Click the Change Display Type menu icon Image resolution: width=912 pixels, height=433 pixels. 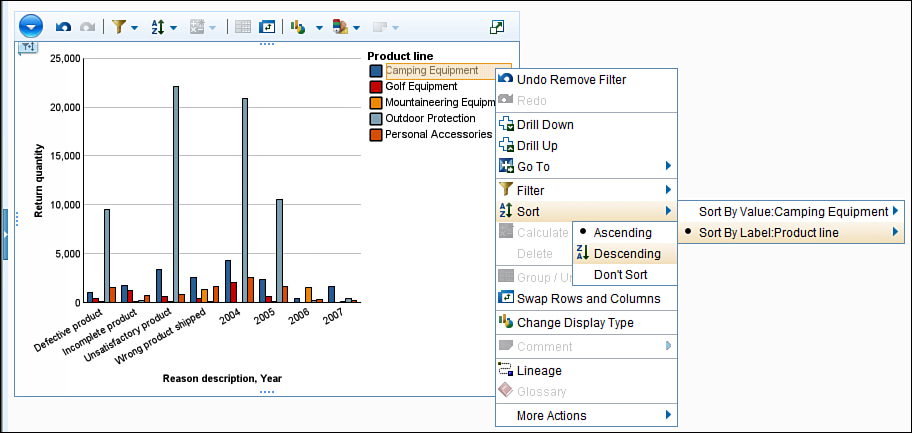point(507,322)
